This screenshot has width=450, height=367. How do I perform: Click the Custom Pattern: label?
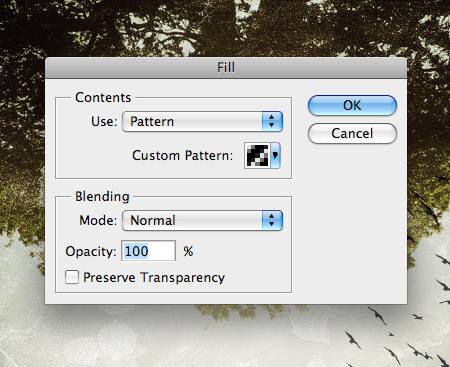pos(182,155)
